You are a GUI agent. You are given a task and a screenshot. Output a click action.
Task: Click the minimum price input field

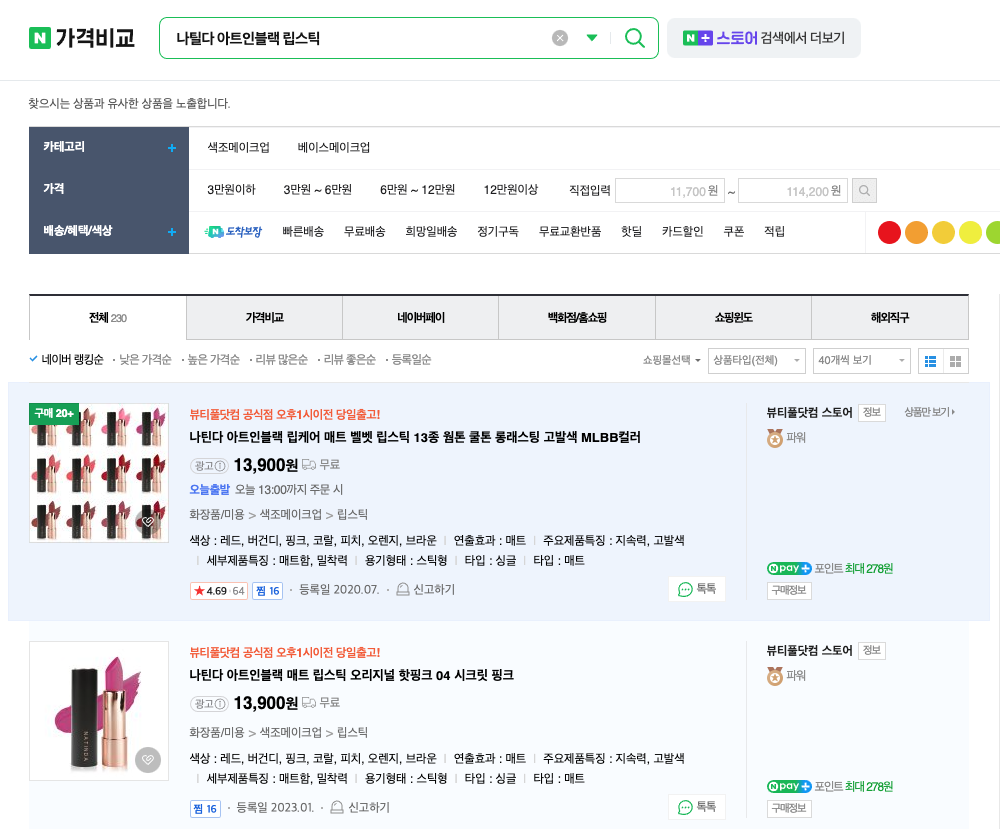[x=668, y=190]
